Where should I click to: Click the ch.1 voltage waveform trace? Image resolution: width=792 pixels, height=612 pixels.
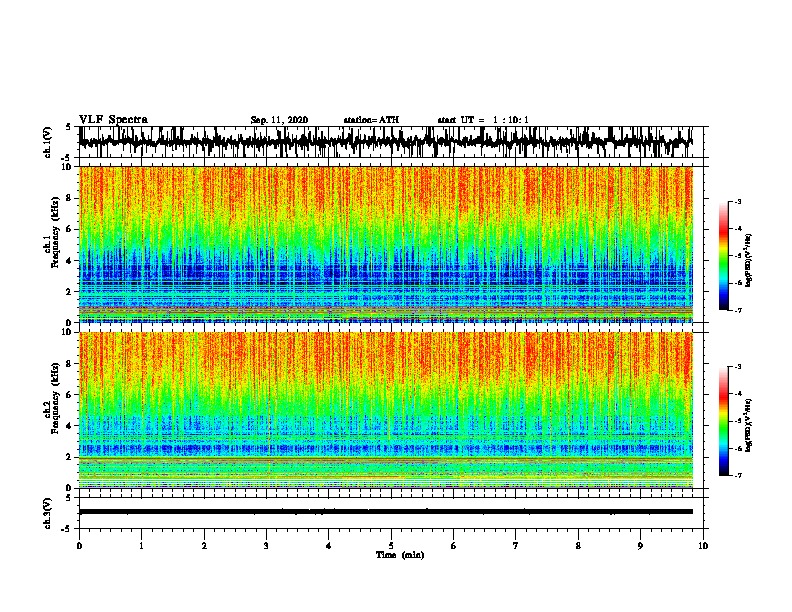(385, 142)
